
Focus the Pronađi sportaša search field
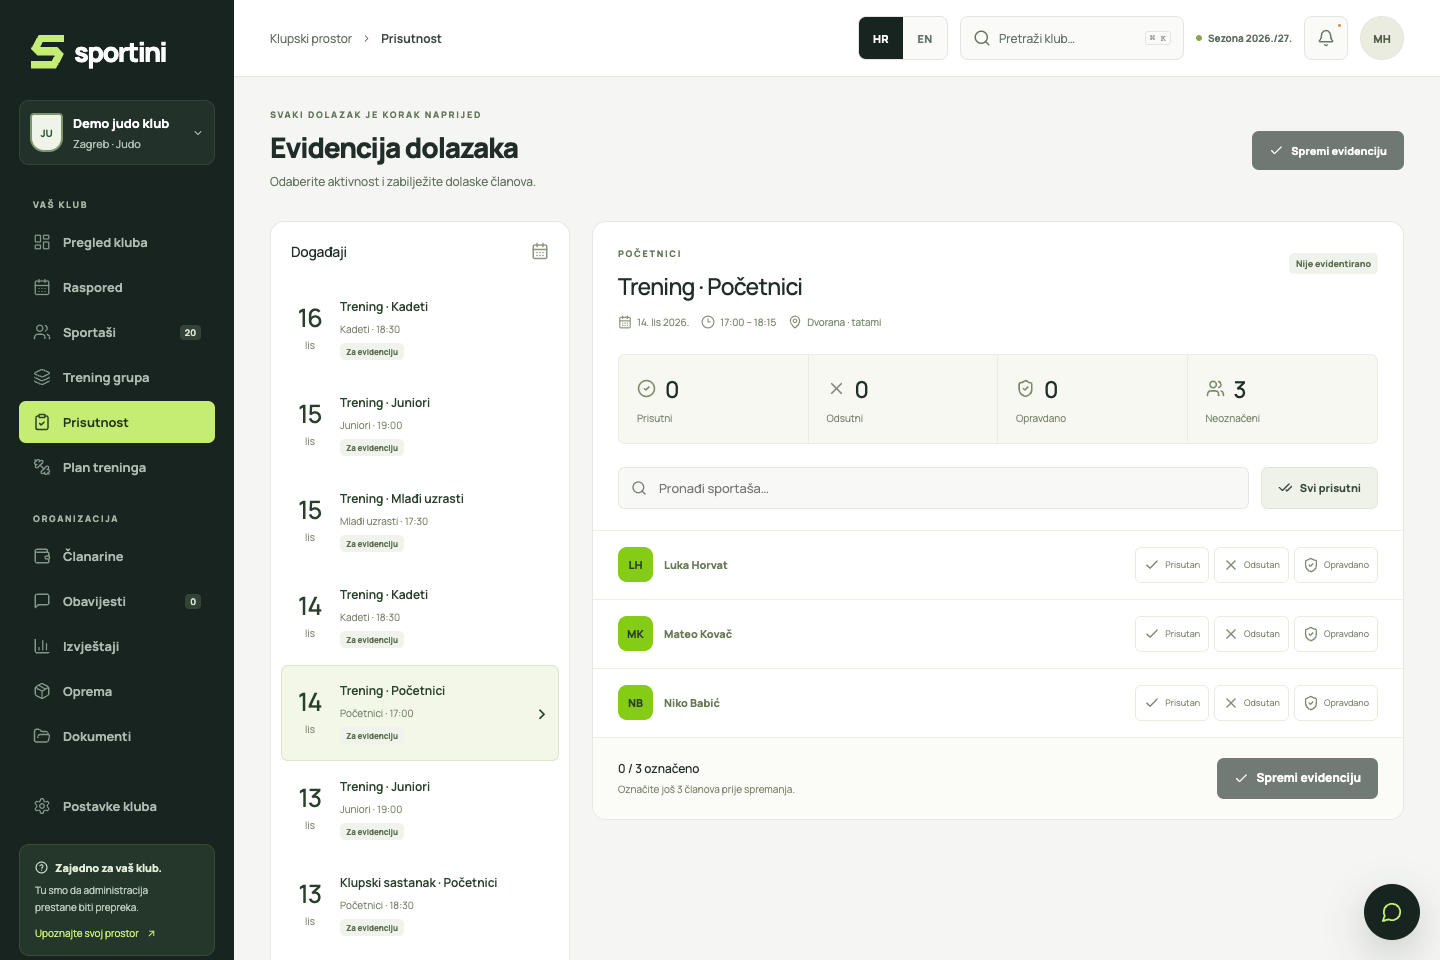933,488
